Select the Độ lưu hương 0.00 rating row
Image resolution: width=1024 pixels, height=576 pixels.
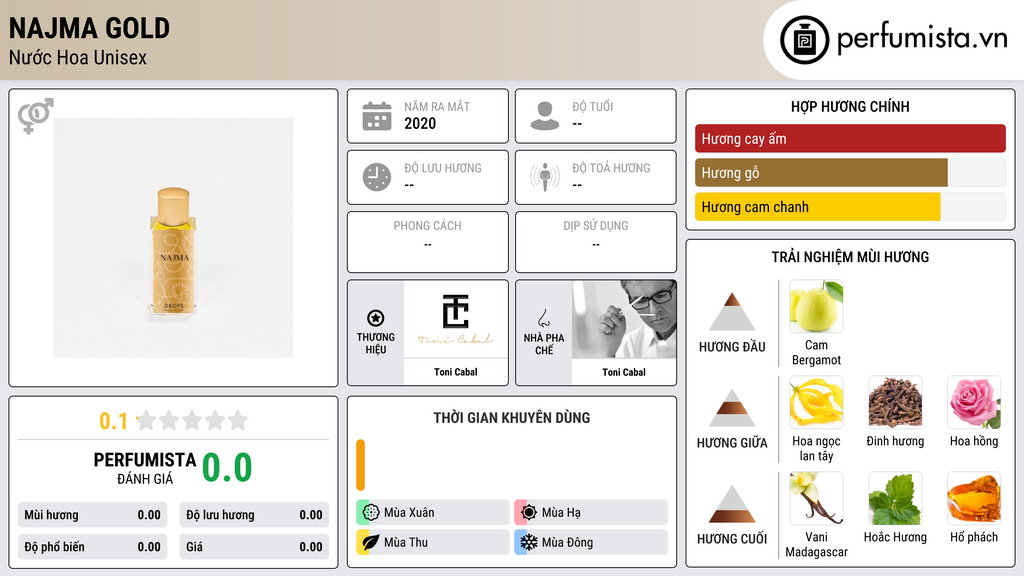coord(254,515)
